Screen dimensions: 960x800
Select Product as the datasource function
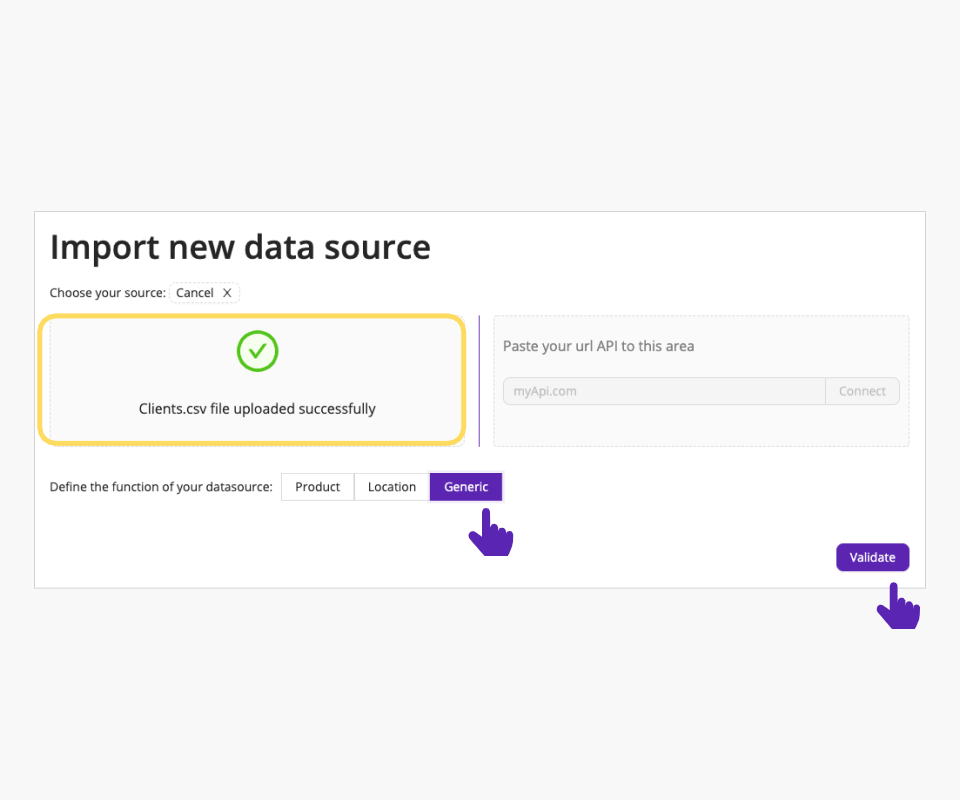(318, 487)
